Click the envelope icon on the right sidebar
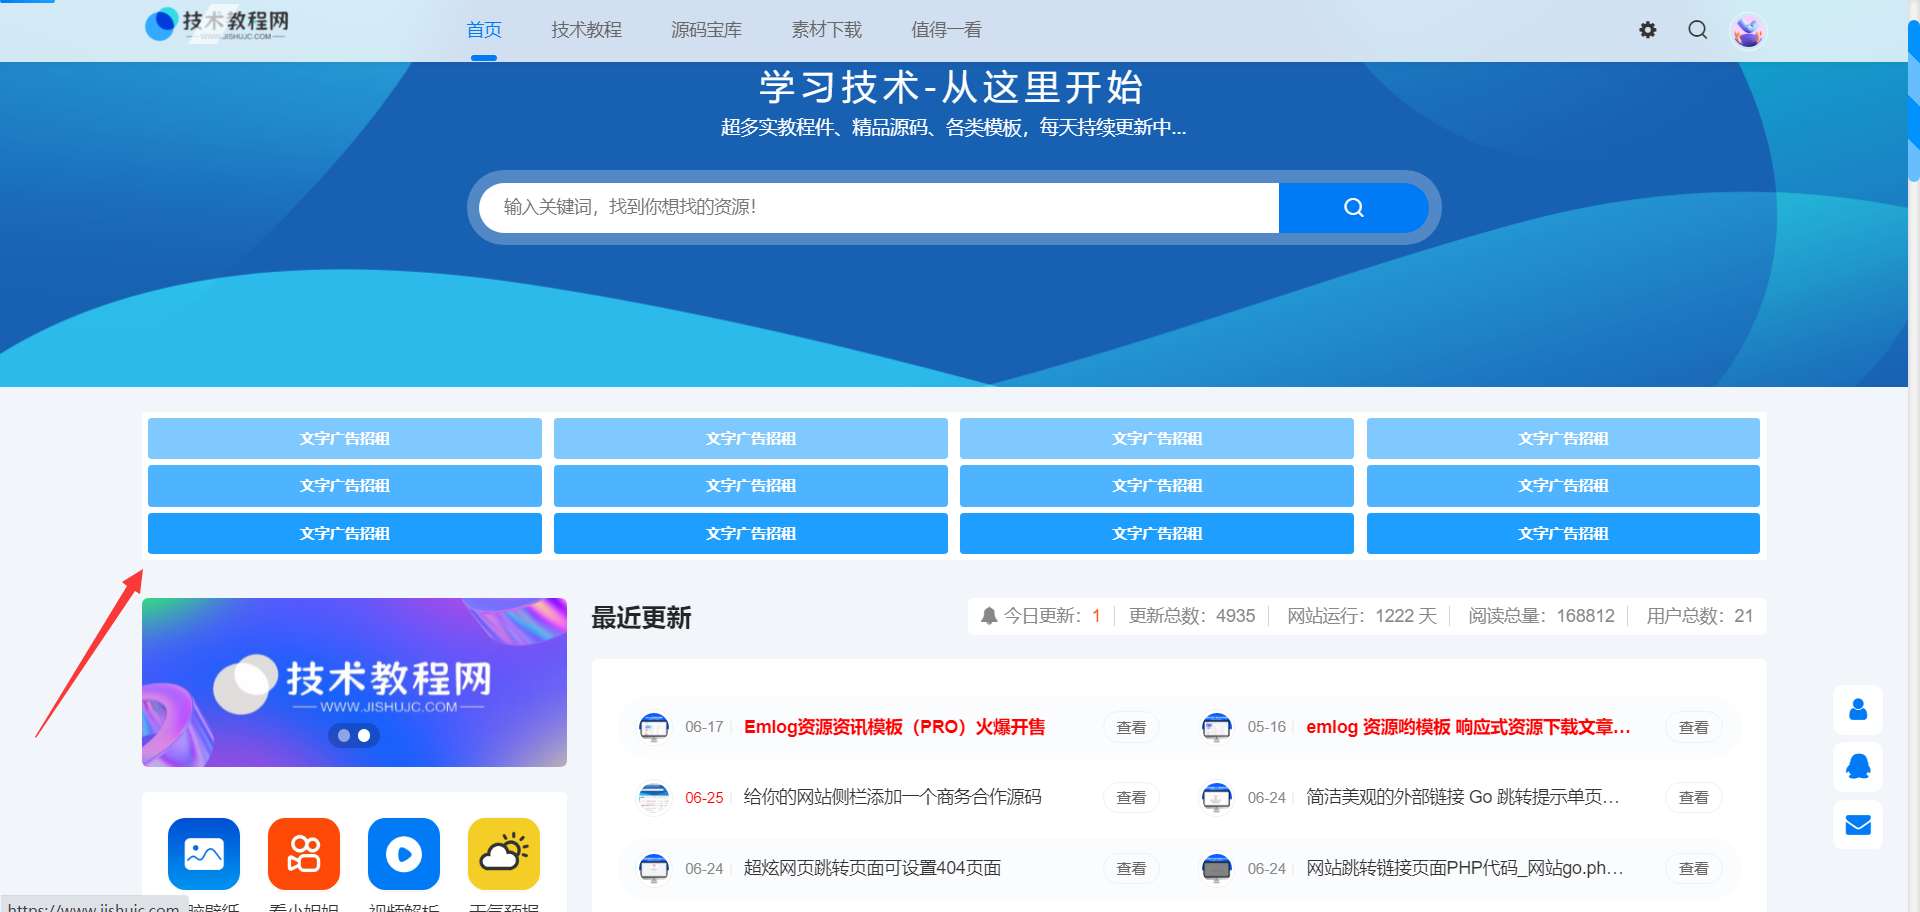This screenshot has width=1920, height=912. (1858, 824)
